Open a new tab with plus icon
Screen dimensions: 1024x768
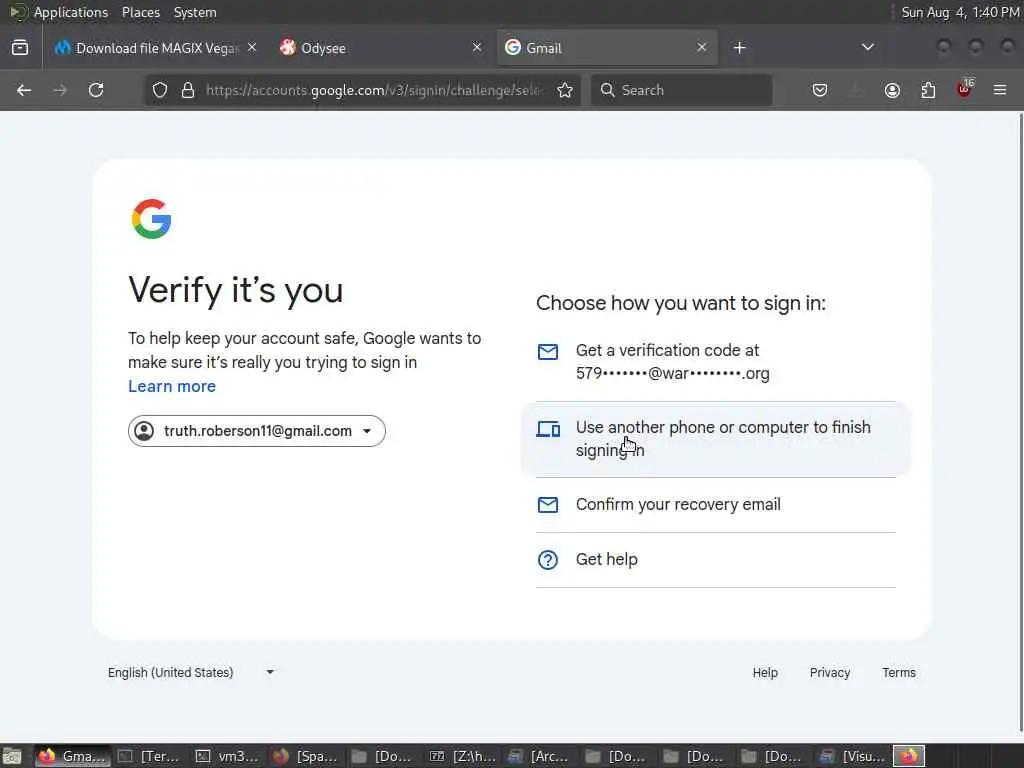point(739,48)
